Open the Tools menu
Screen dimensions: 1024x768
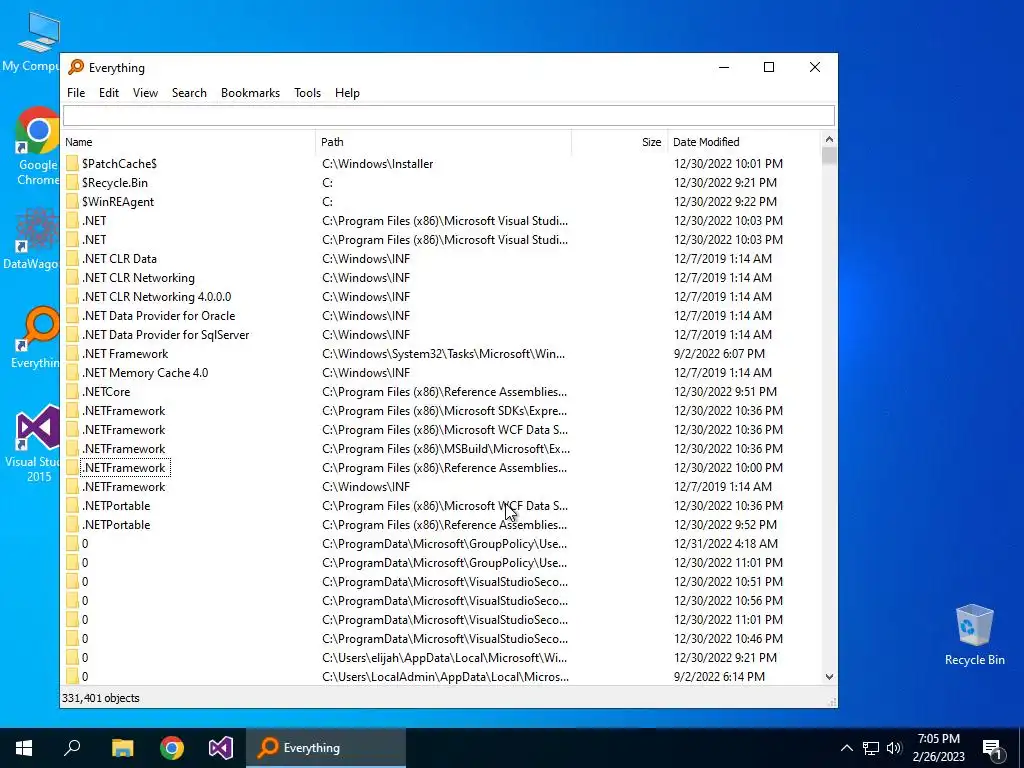(x=307, y=93)
